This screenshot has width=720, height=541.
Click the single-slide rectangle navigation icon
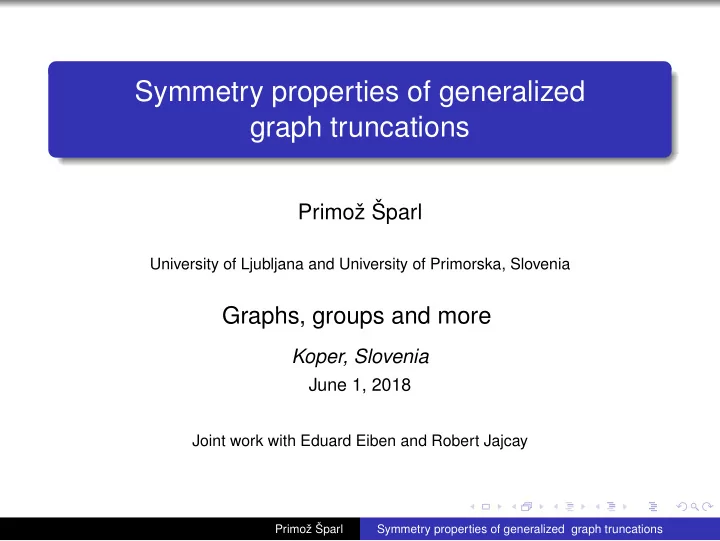pyautogui.click(x=486, y=507)
